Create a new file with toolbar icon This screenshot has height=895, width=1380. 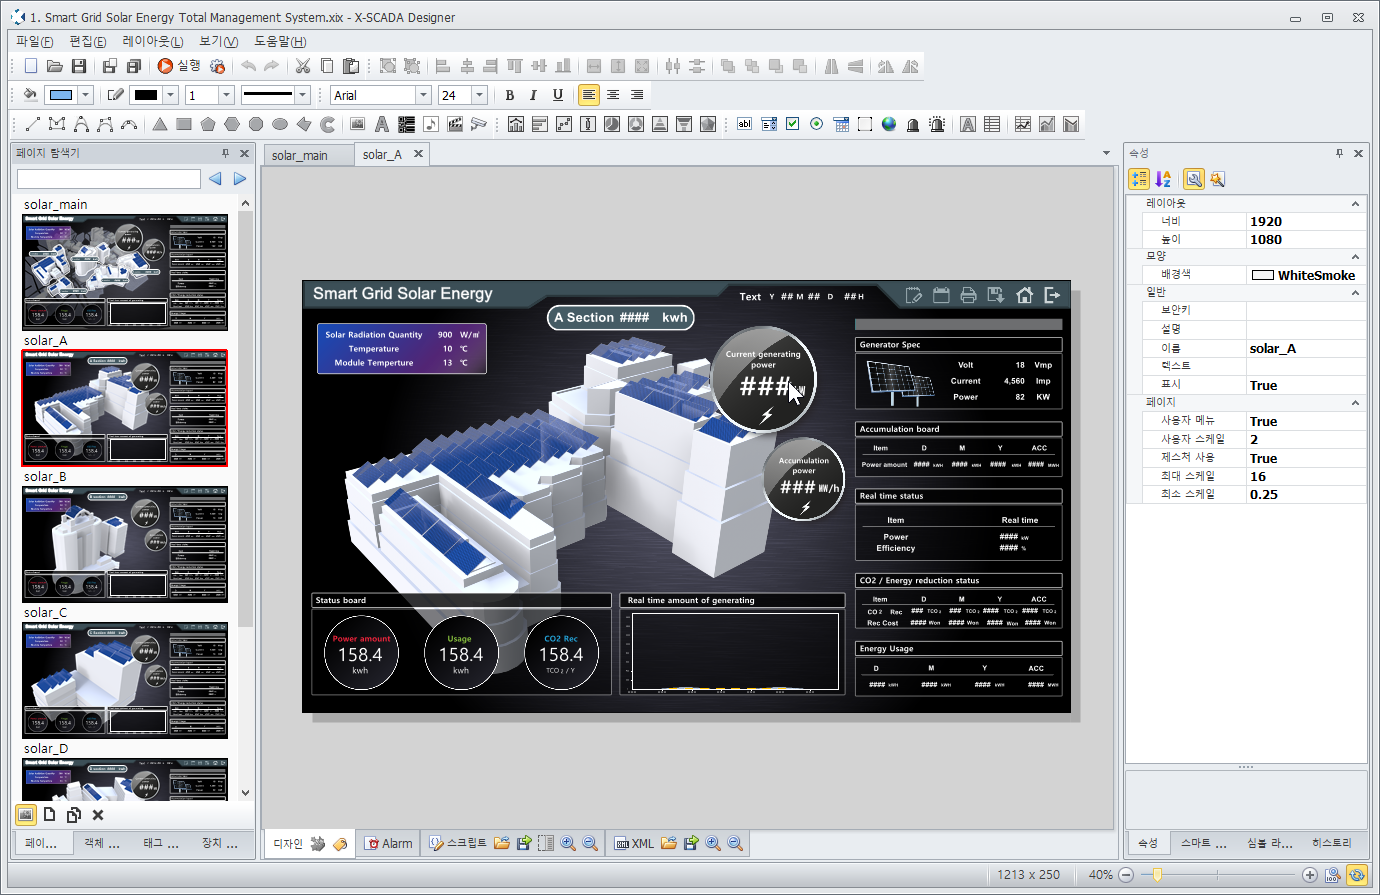[30, 66]
